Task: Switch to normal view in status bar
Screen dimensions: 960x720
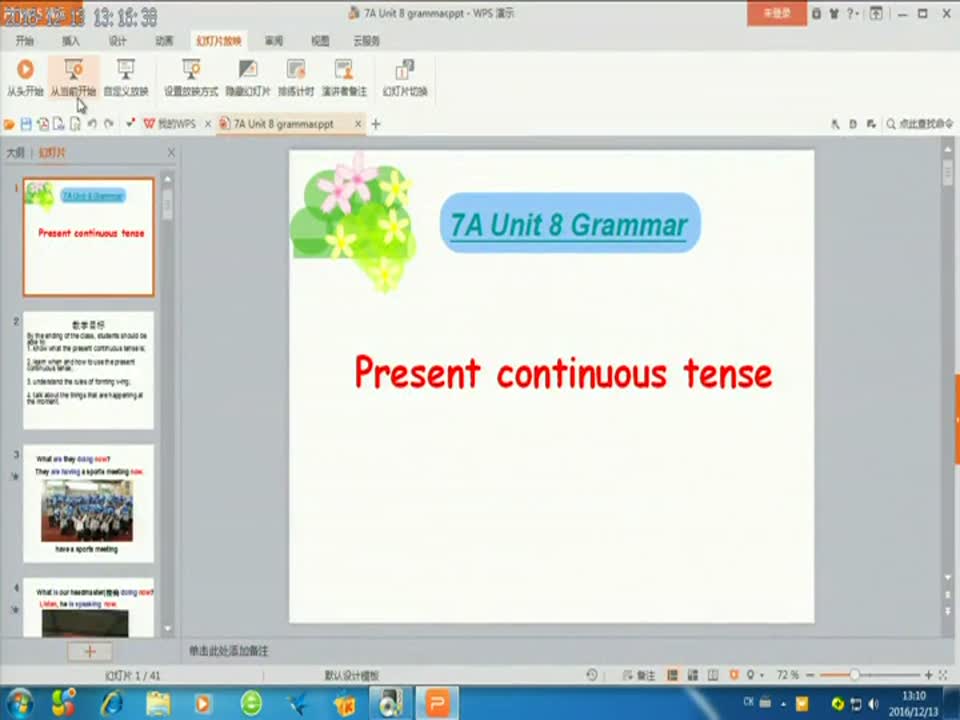Action: tap(673, 675)
